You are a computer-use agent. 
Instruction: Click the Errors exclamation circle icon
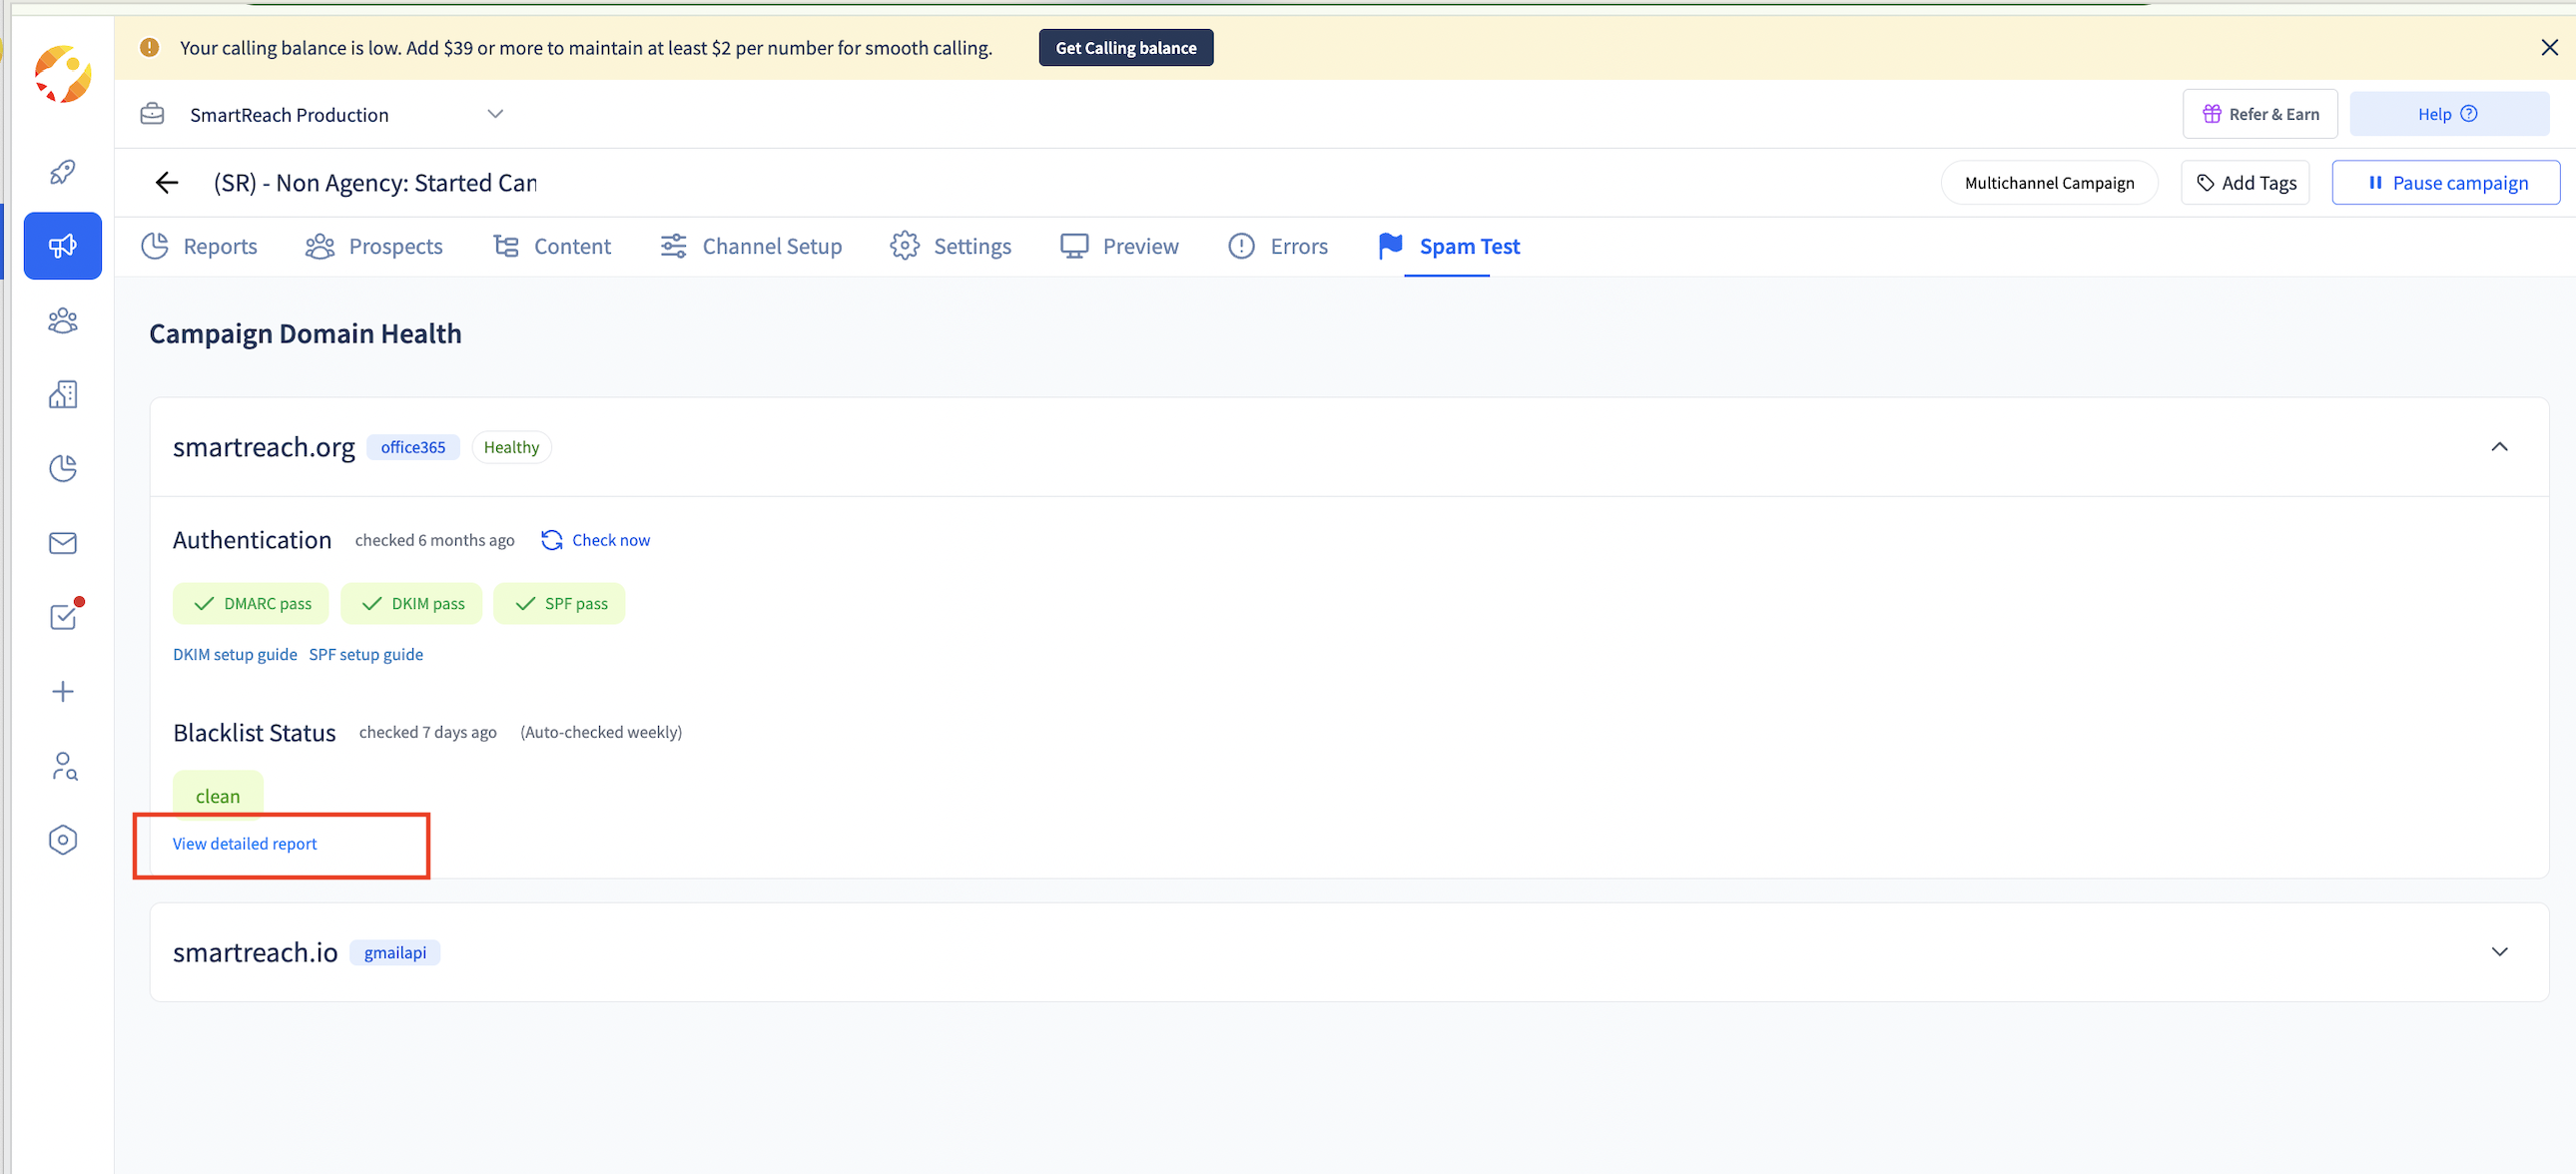pyautogui.click(x=1241, y=246)
